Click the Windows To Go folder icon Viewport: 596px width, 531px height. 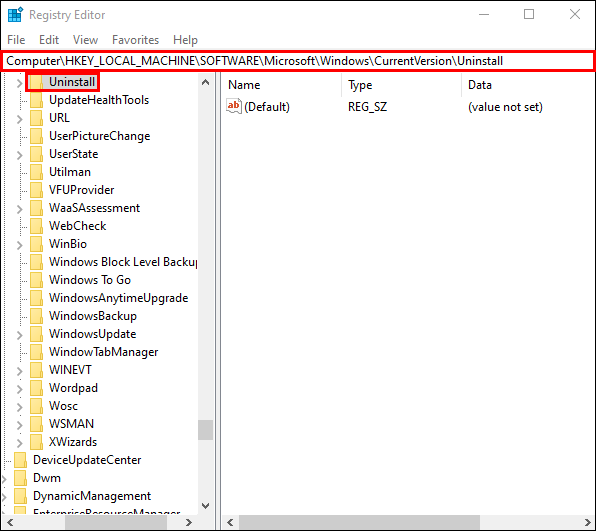[36, 280]
